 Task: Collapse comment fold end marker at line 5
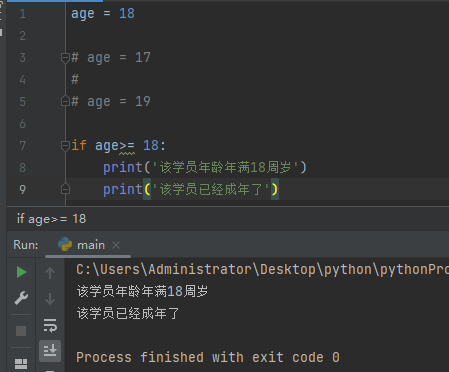(65, 101)
